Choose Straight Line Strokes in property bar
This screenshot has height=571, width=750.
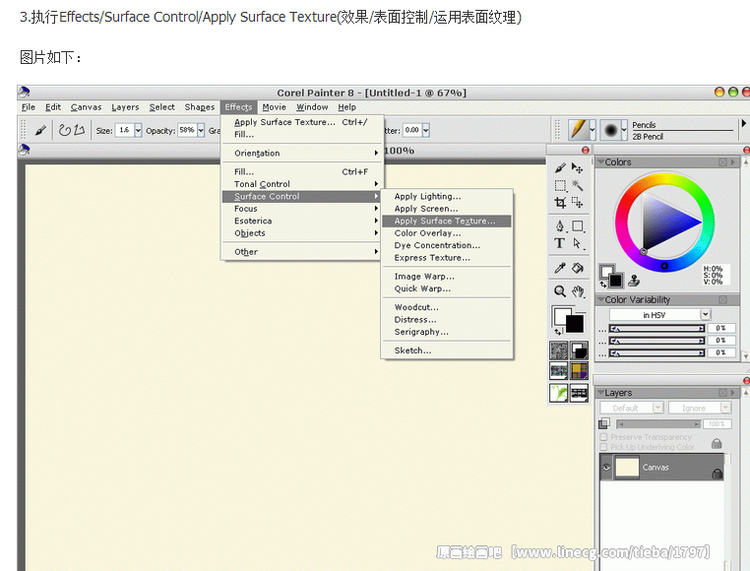79,130
